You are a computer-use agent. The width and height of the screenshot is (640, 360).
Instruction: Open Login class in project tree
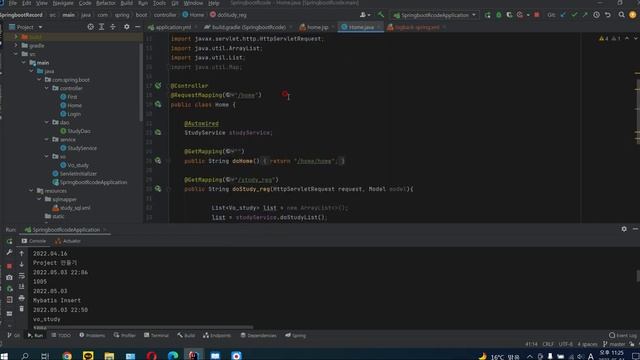point(74,114)
